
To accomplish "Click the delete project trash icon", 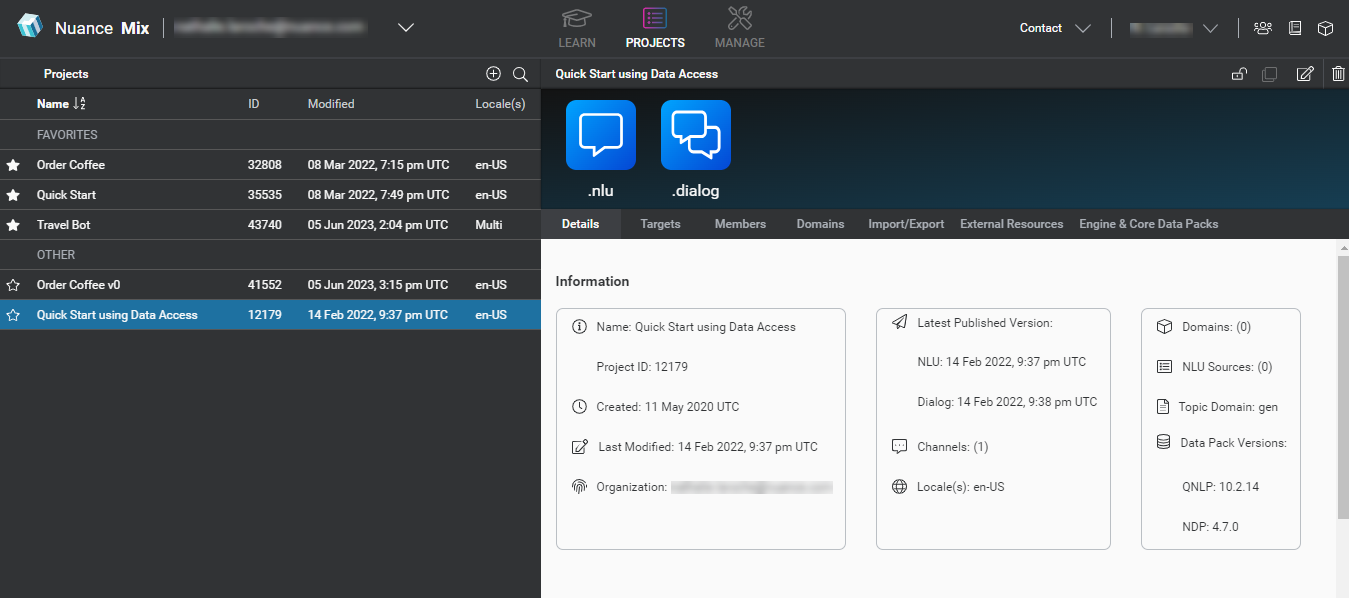I will [x=1338, y=73].
